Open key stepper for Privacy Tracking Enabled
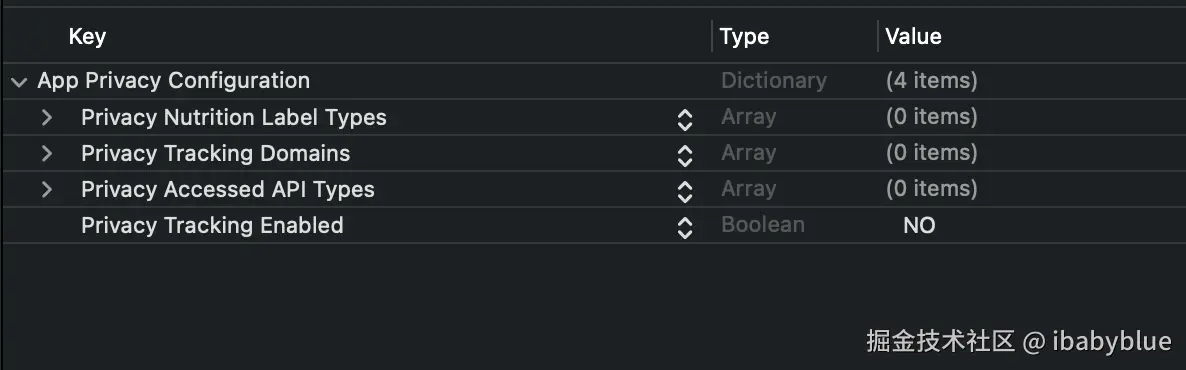Viewport: 1186px width, 370px height. [685, 228]
